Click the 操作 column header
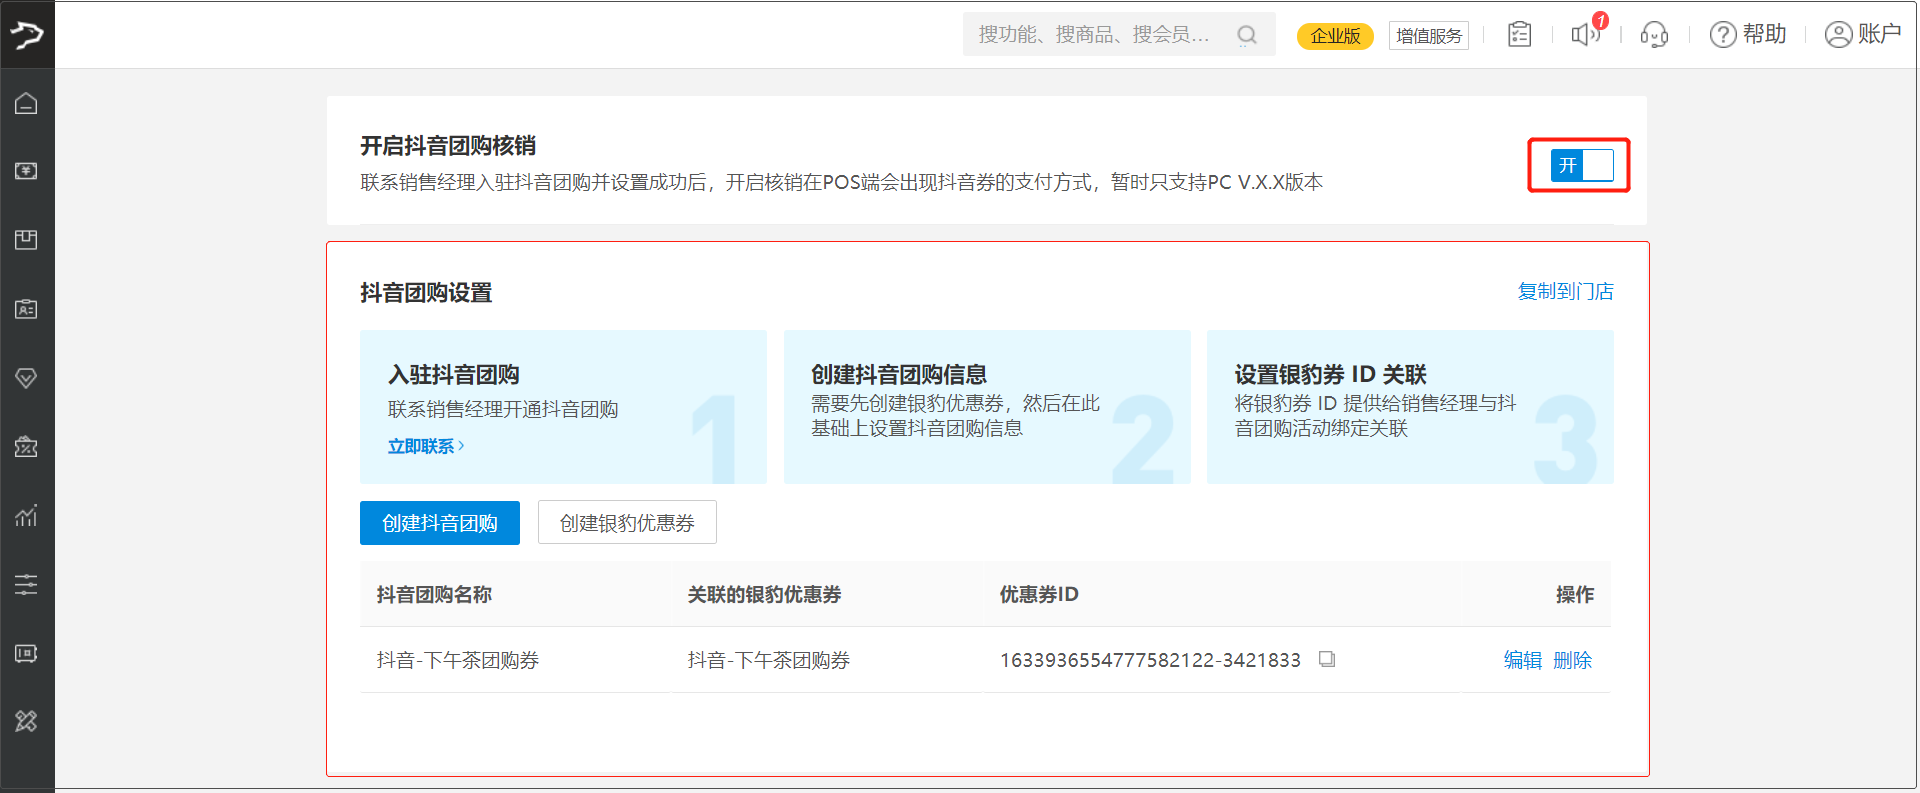1920x793 pixels. point(1575,595)
